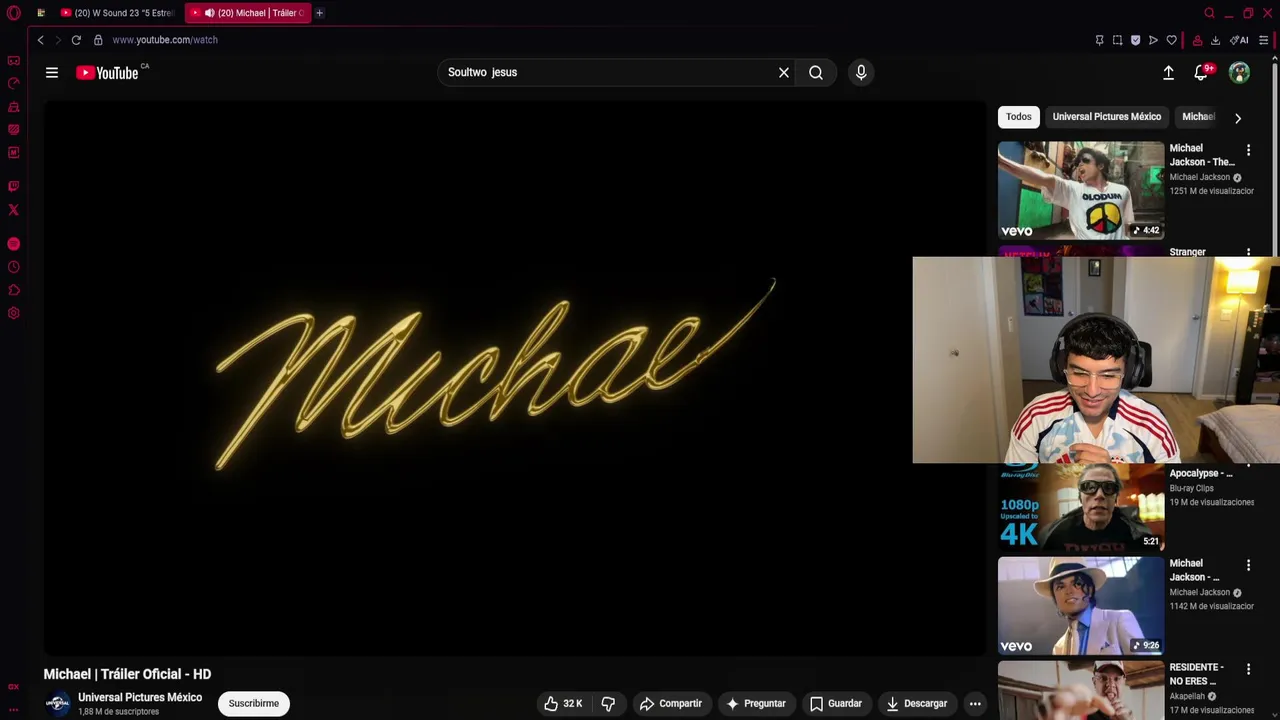Filter by Universal Pictures México chip
Image resolution: width=1280 pixels, height=720 pixels.
pyautogui.click(x=1107, y=117)
